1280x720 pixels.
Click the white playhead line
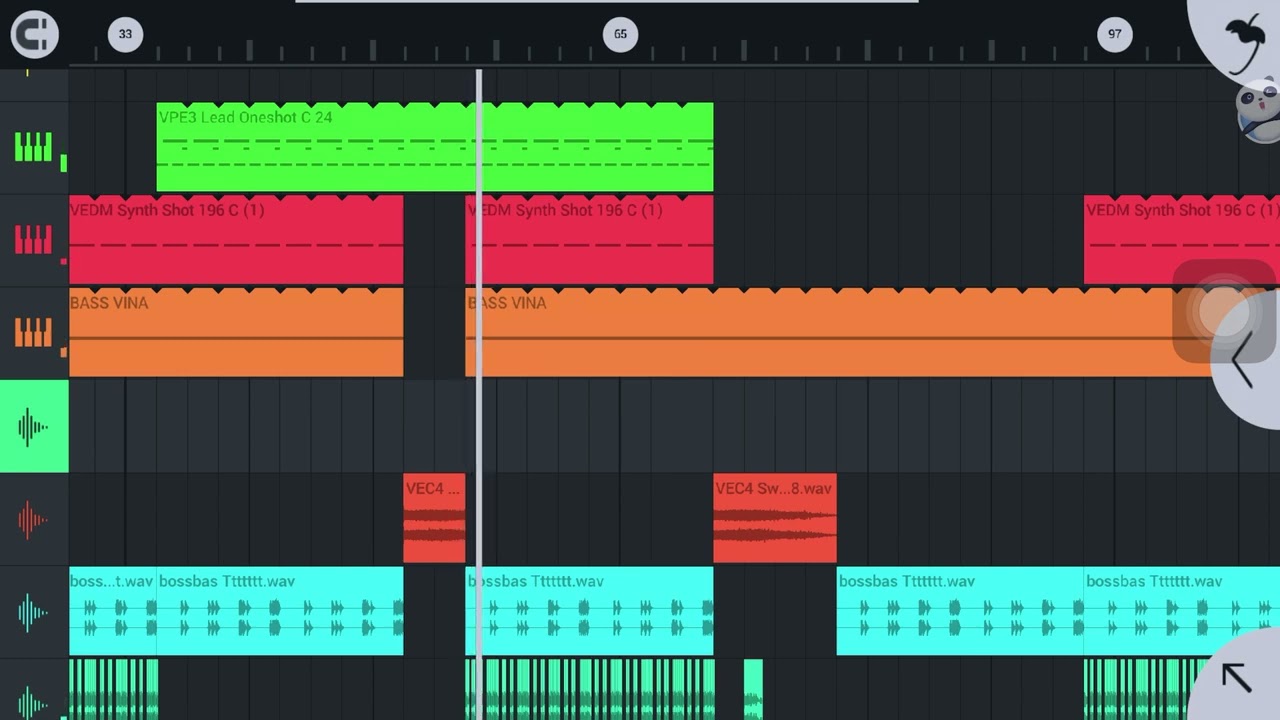[x=479, y=395]
